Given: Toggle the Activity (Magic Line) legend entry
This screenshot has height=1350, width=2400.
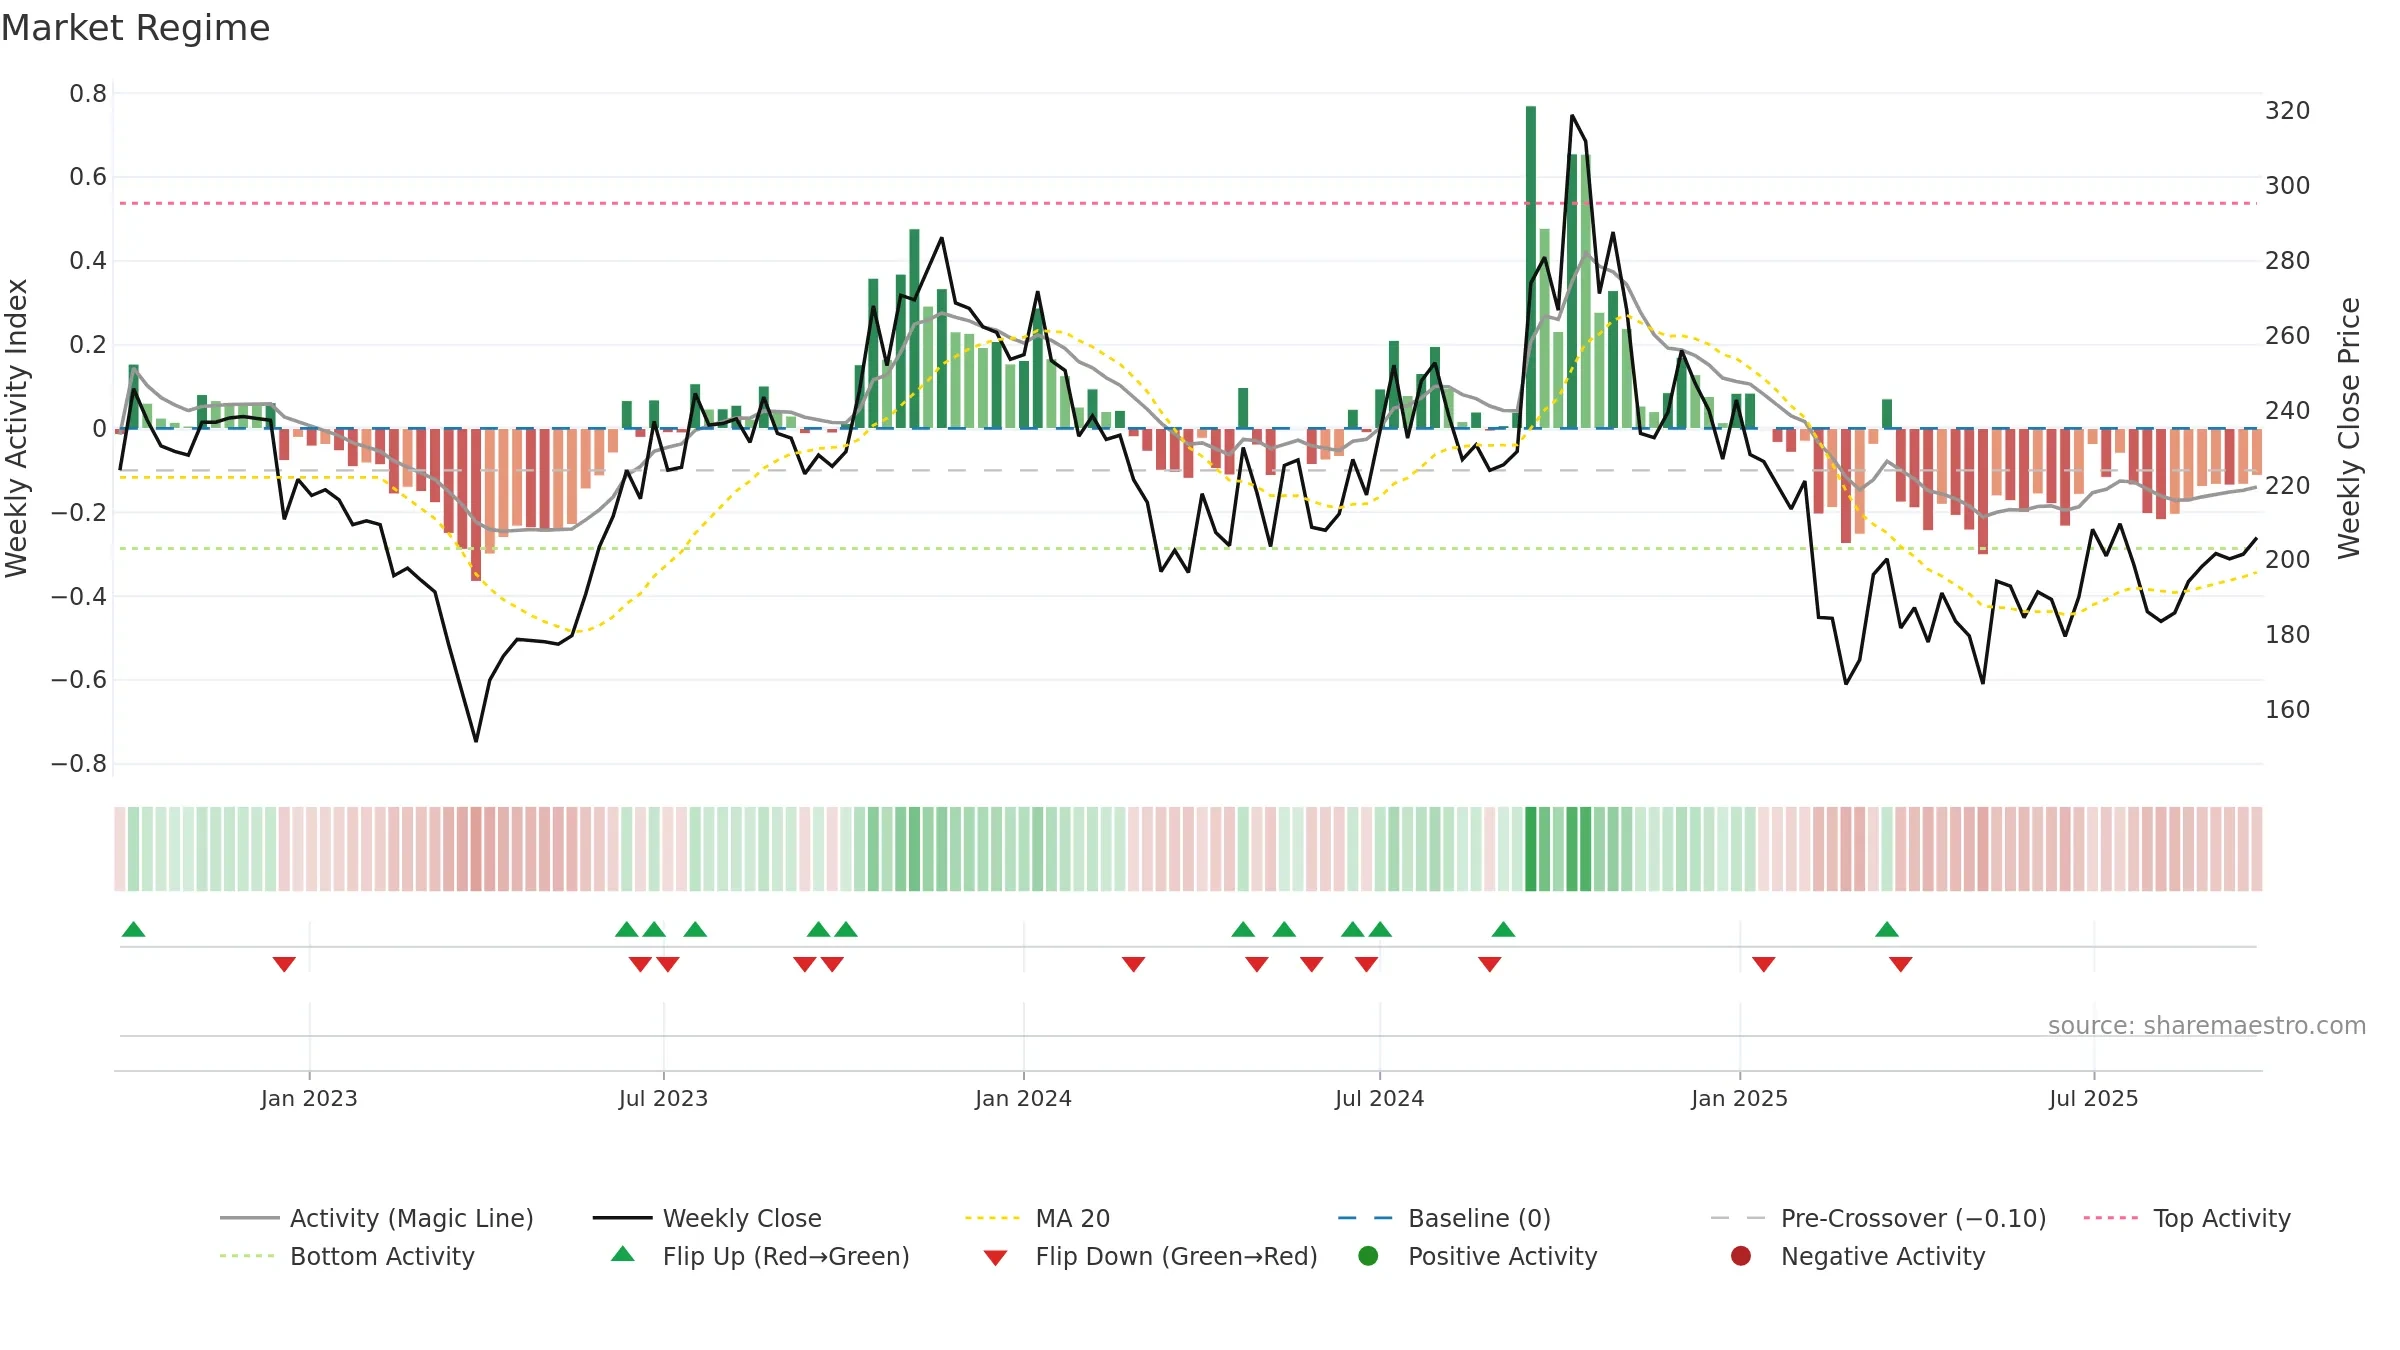Looking at the screenshot, I should point(377,1218).
